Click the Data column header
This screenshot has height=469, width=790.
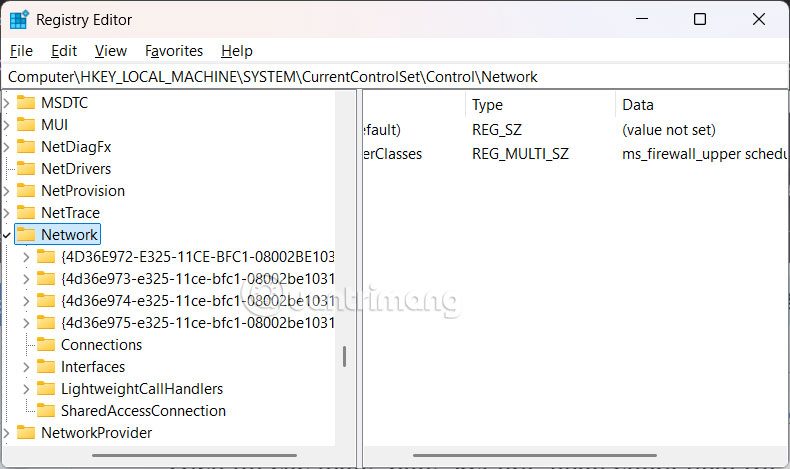(638, 105)
